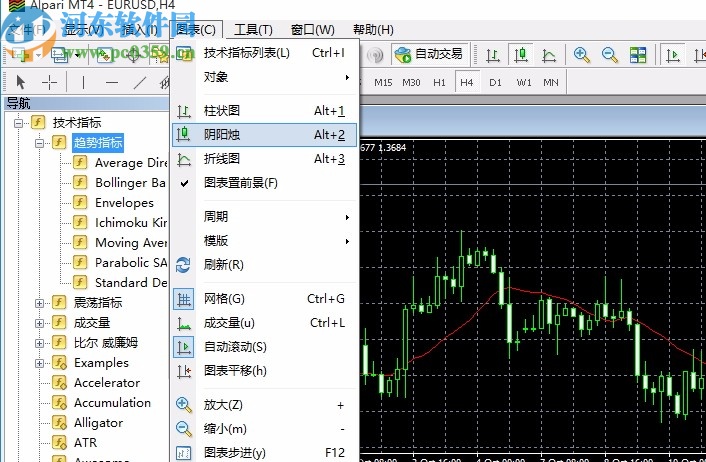Screen dimensions: 706x462
Task: Collapse the 趋势指标 tree node
Action: pyautogui.click(x=40, y=143)
